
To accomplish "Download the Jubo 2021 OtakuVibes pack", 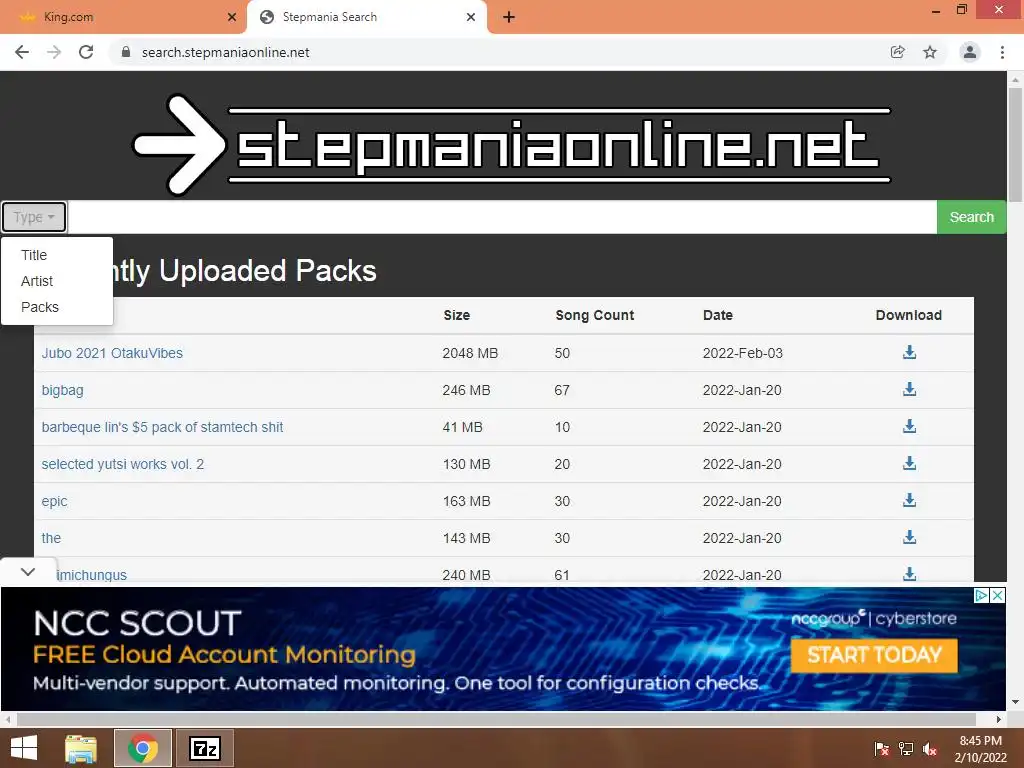I will 909,353.
